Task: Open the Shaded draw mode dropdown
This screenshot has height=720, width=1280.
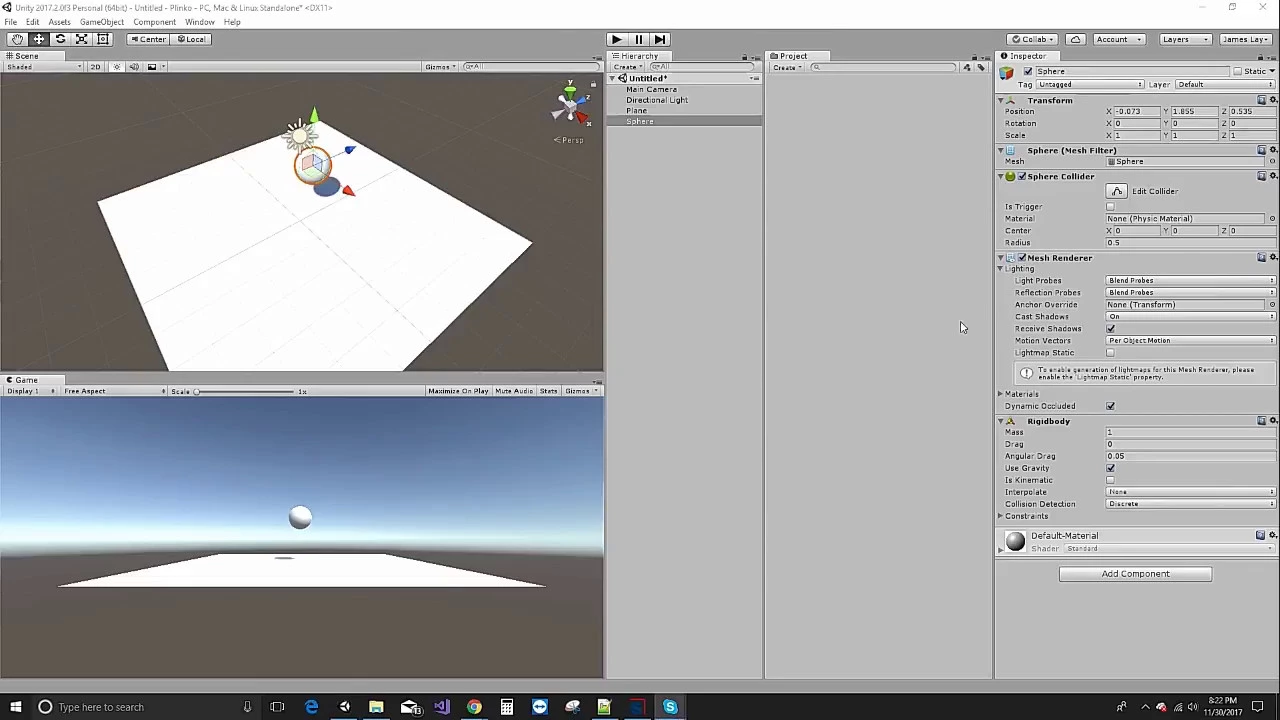Action: click(x=44, y=67)
